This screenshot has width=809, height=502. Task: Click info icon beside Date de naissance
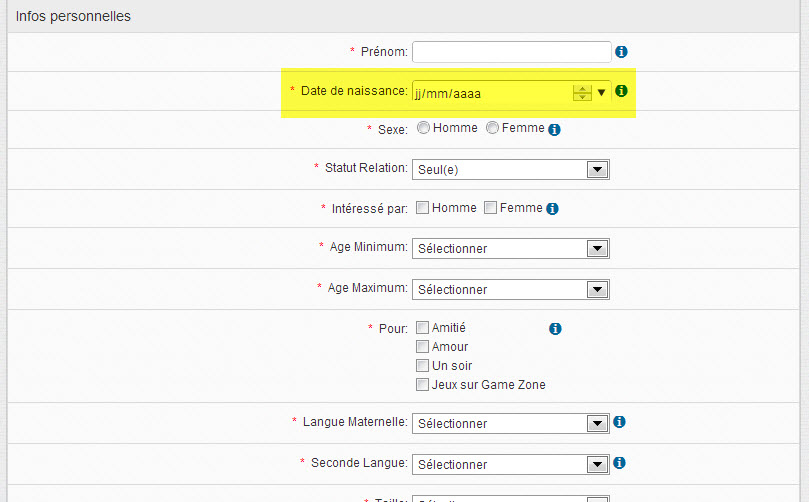point(621,91)
